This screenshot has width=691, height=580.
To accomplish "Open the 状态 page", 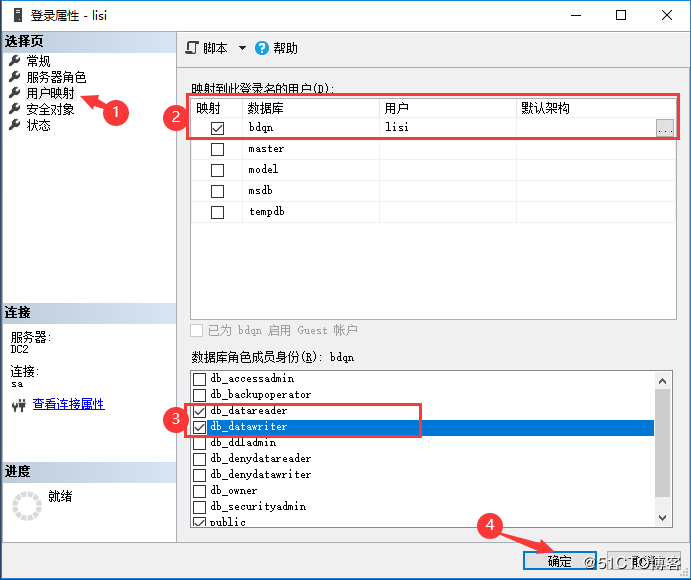I will [38, 125].
